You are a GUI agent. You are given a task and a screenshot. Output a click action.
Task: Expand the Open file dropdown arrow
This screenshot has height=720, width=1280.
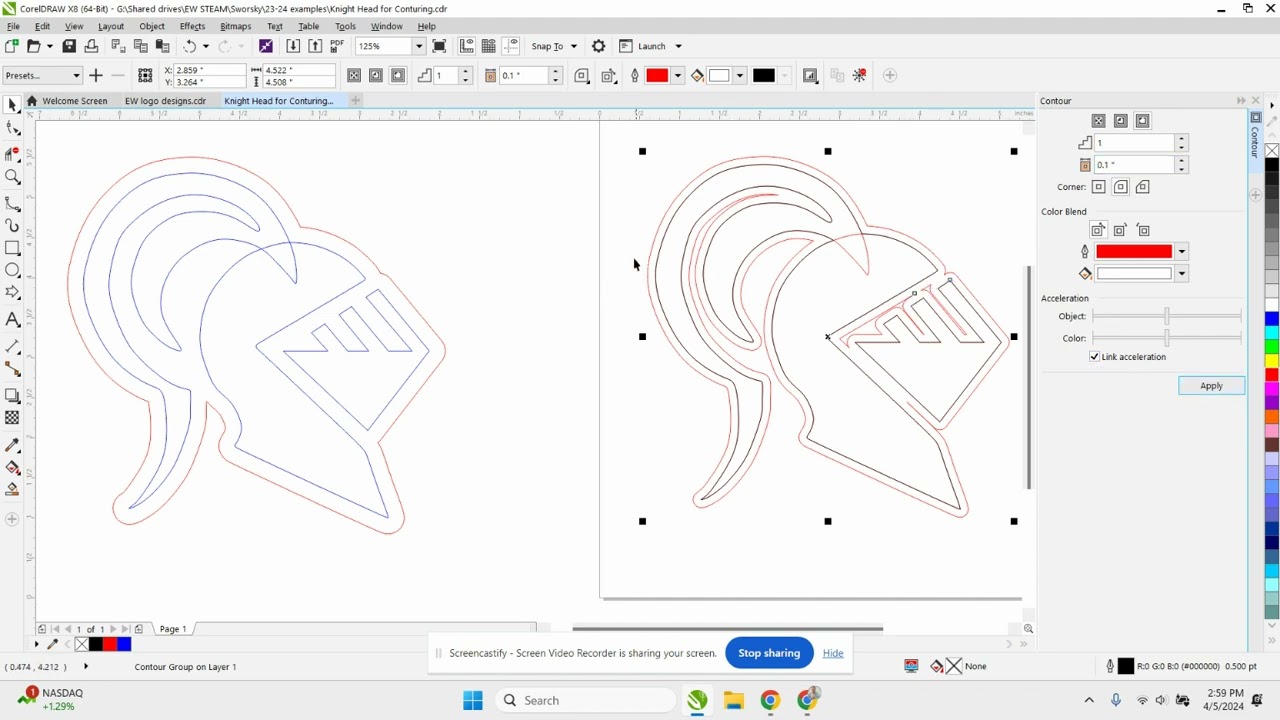tap(49, 46)
